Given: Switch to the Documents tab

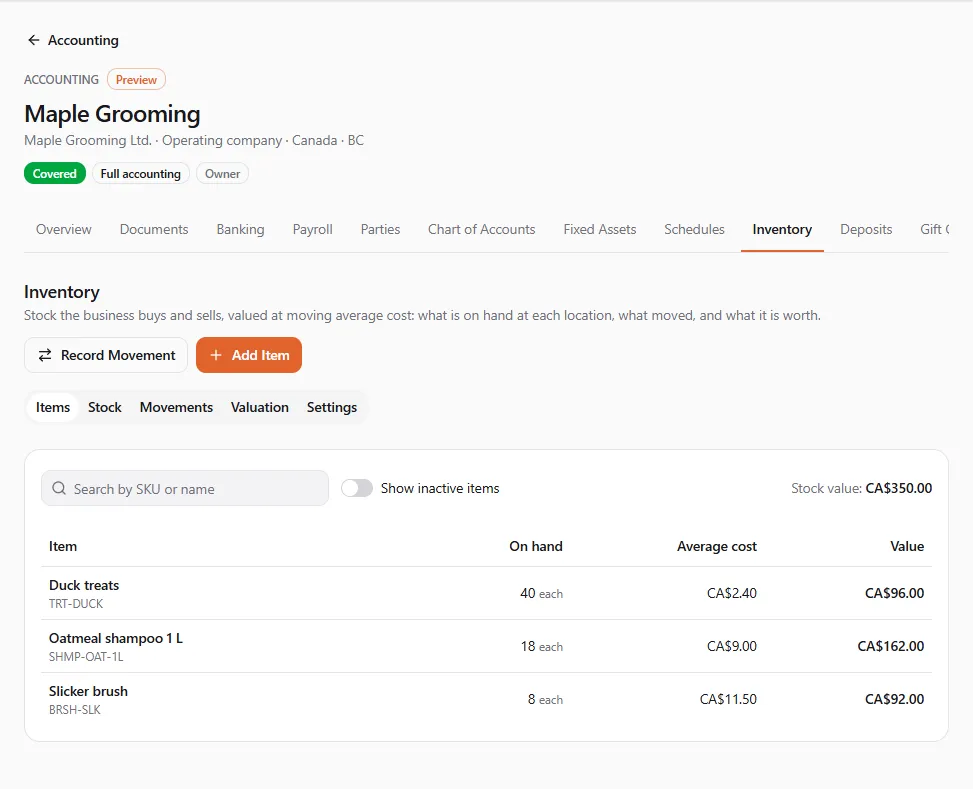Looking at the screenshot, I should tap(154, 230).
